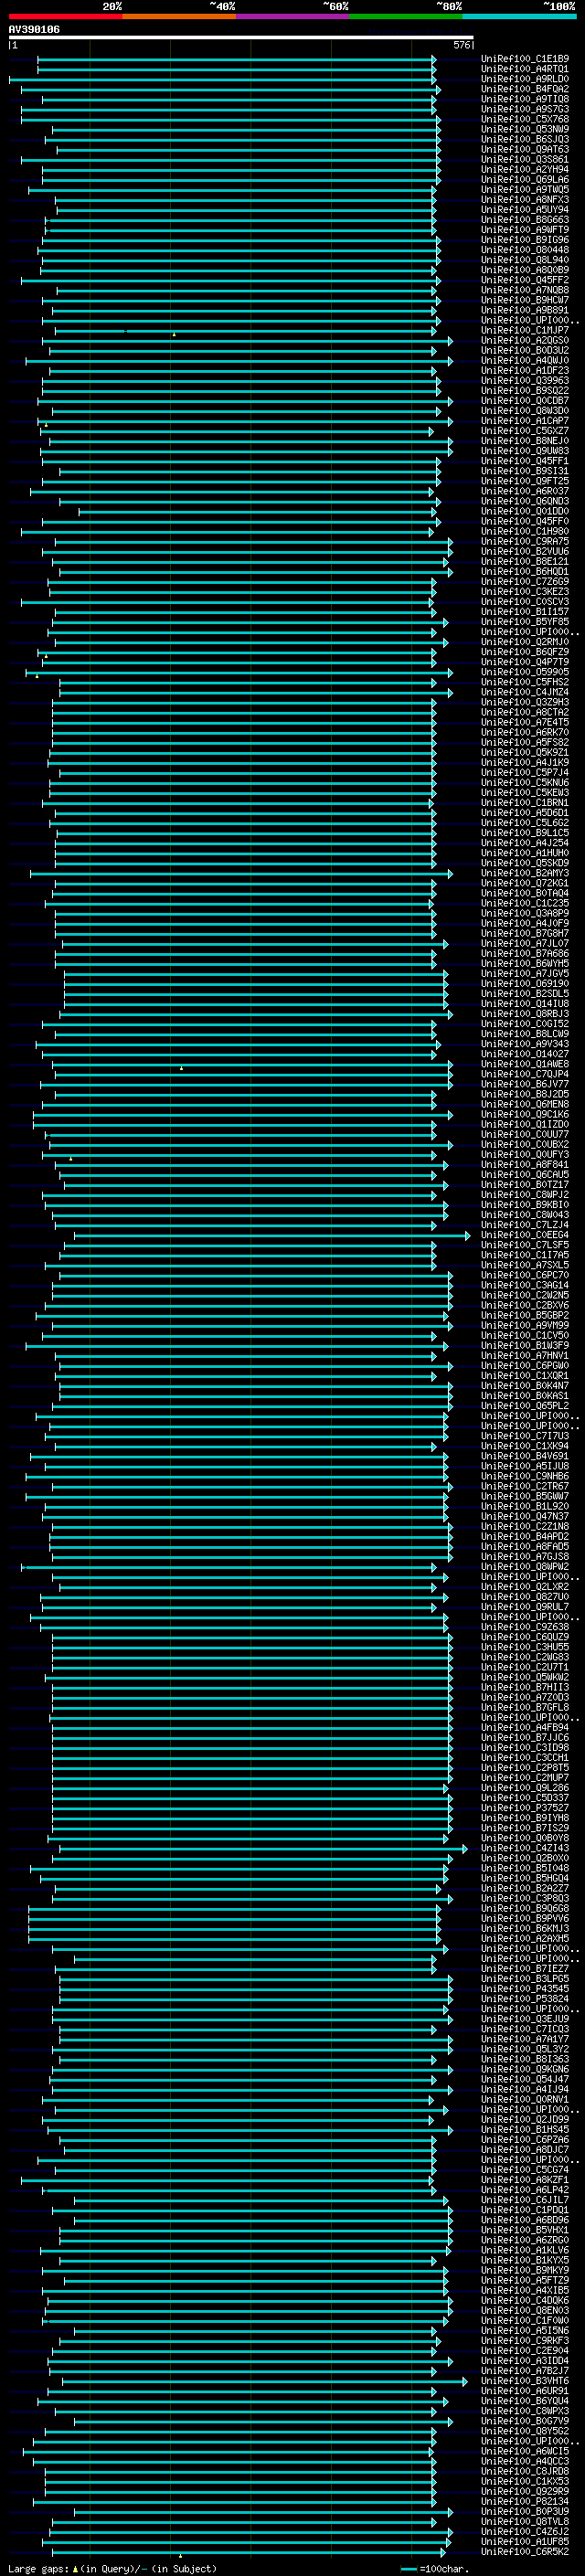Click the =100char. scale legend
This screenshot has width=585, height=2576.
(x=434, y=2569)
